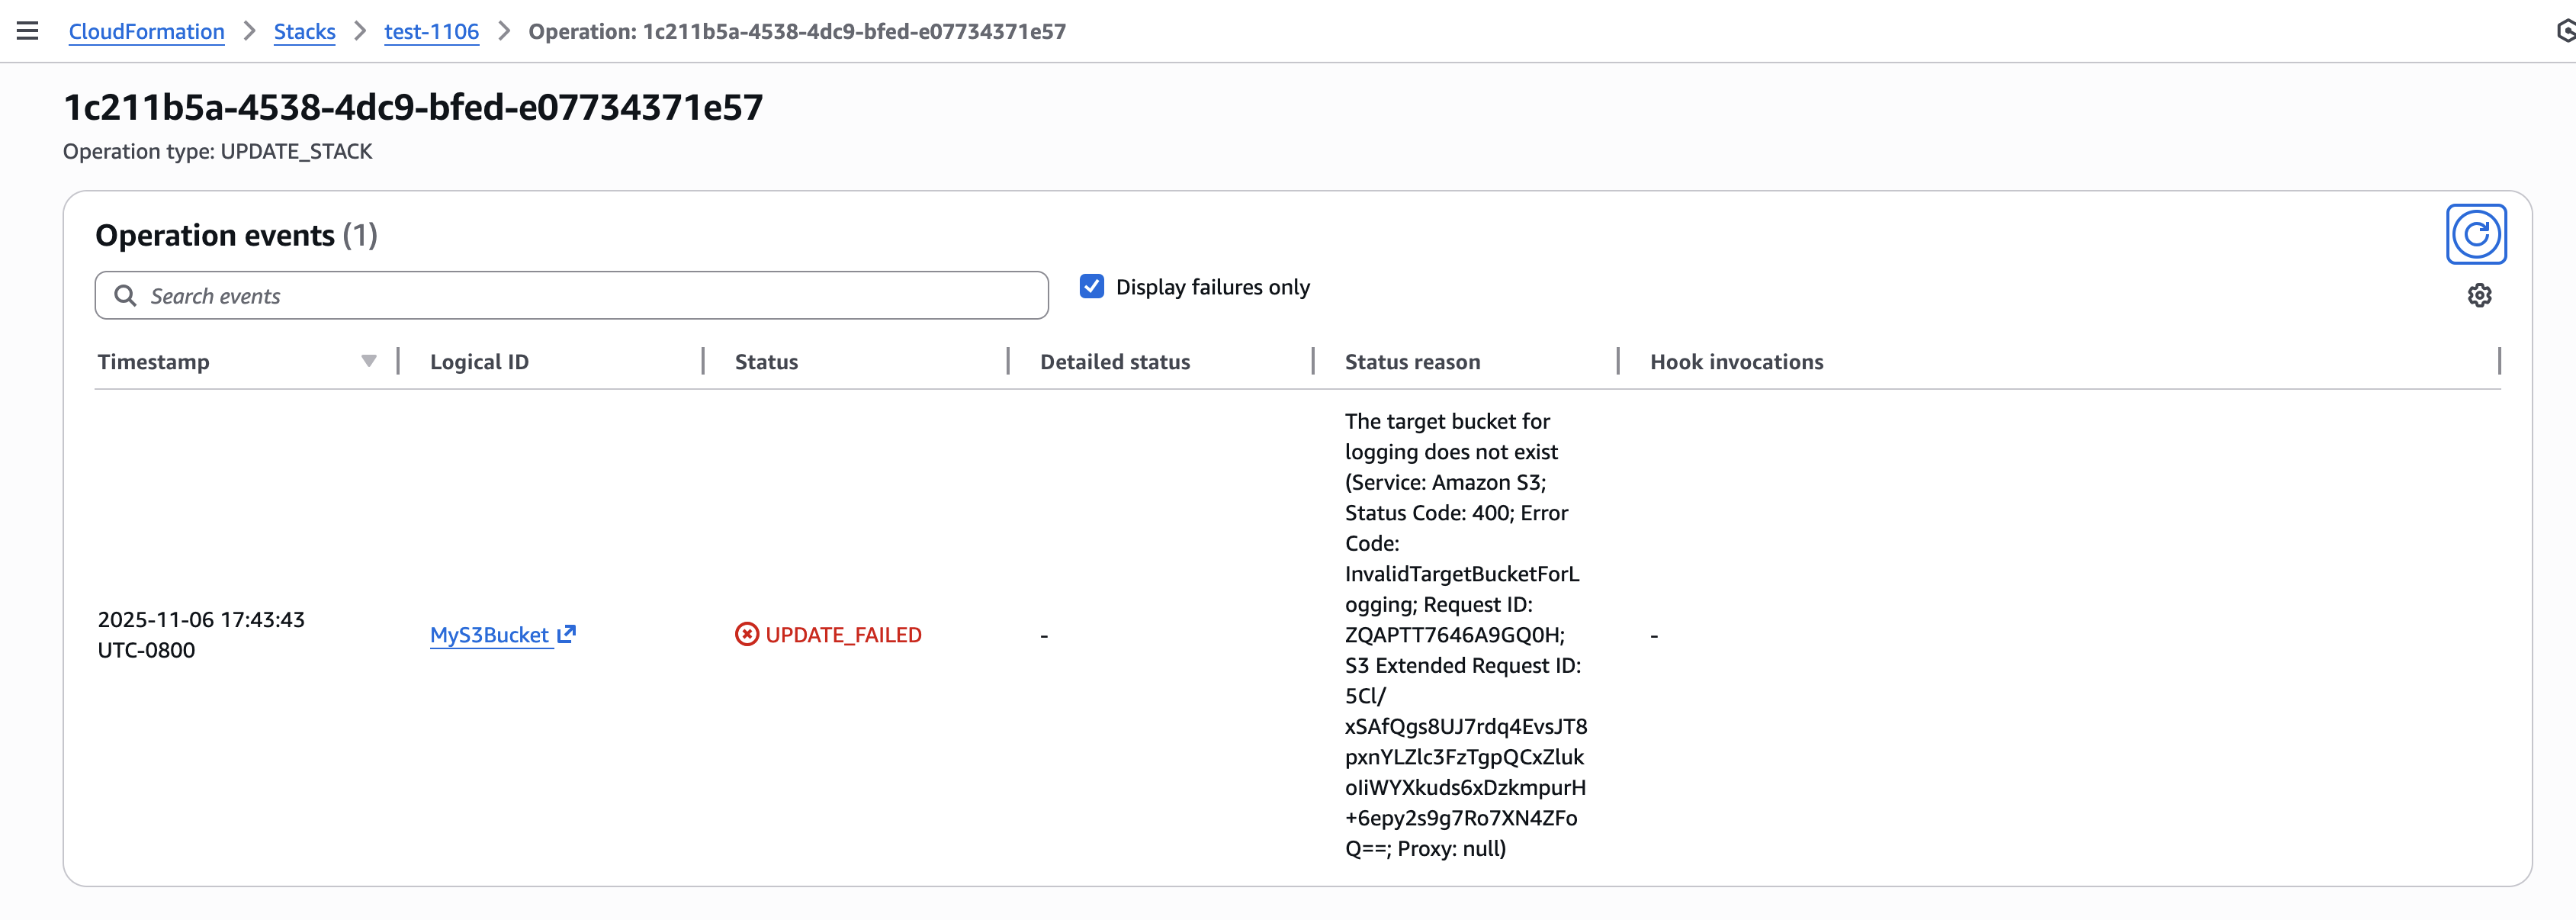Screen dimensions: 2576x920
Task: Click the magnifier icon in search box
Action: (125, 296)
